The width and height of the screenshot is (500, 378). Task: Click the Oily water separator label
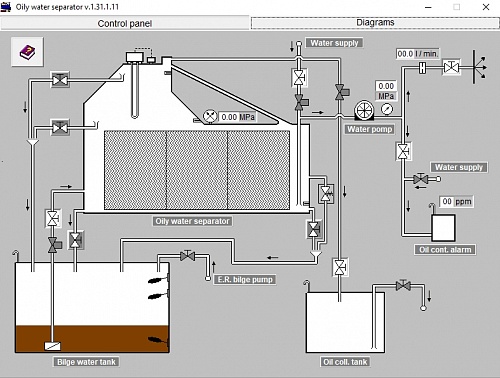pyautogui.click(x=193, y=221)
